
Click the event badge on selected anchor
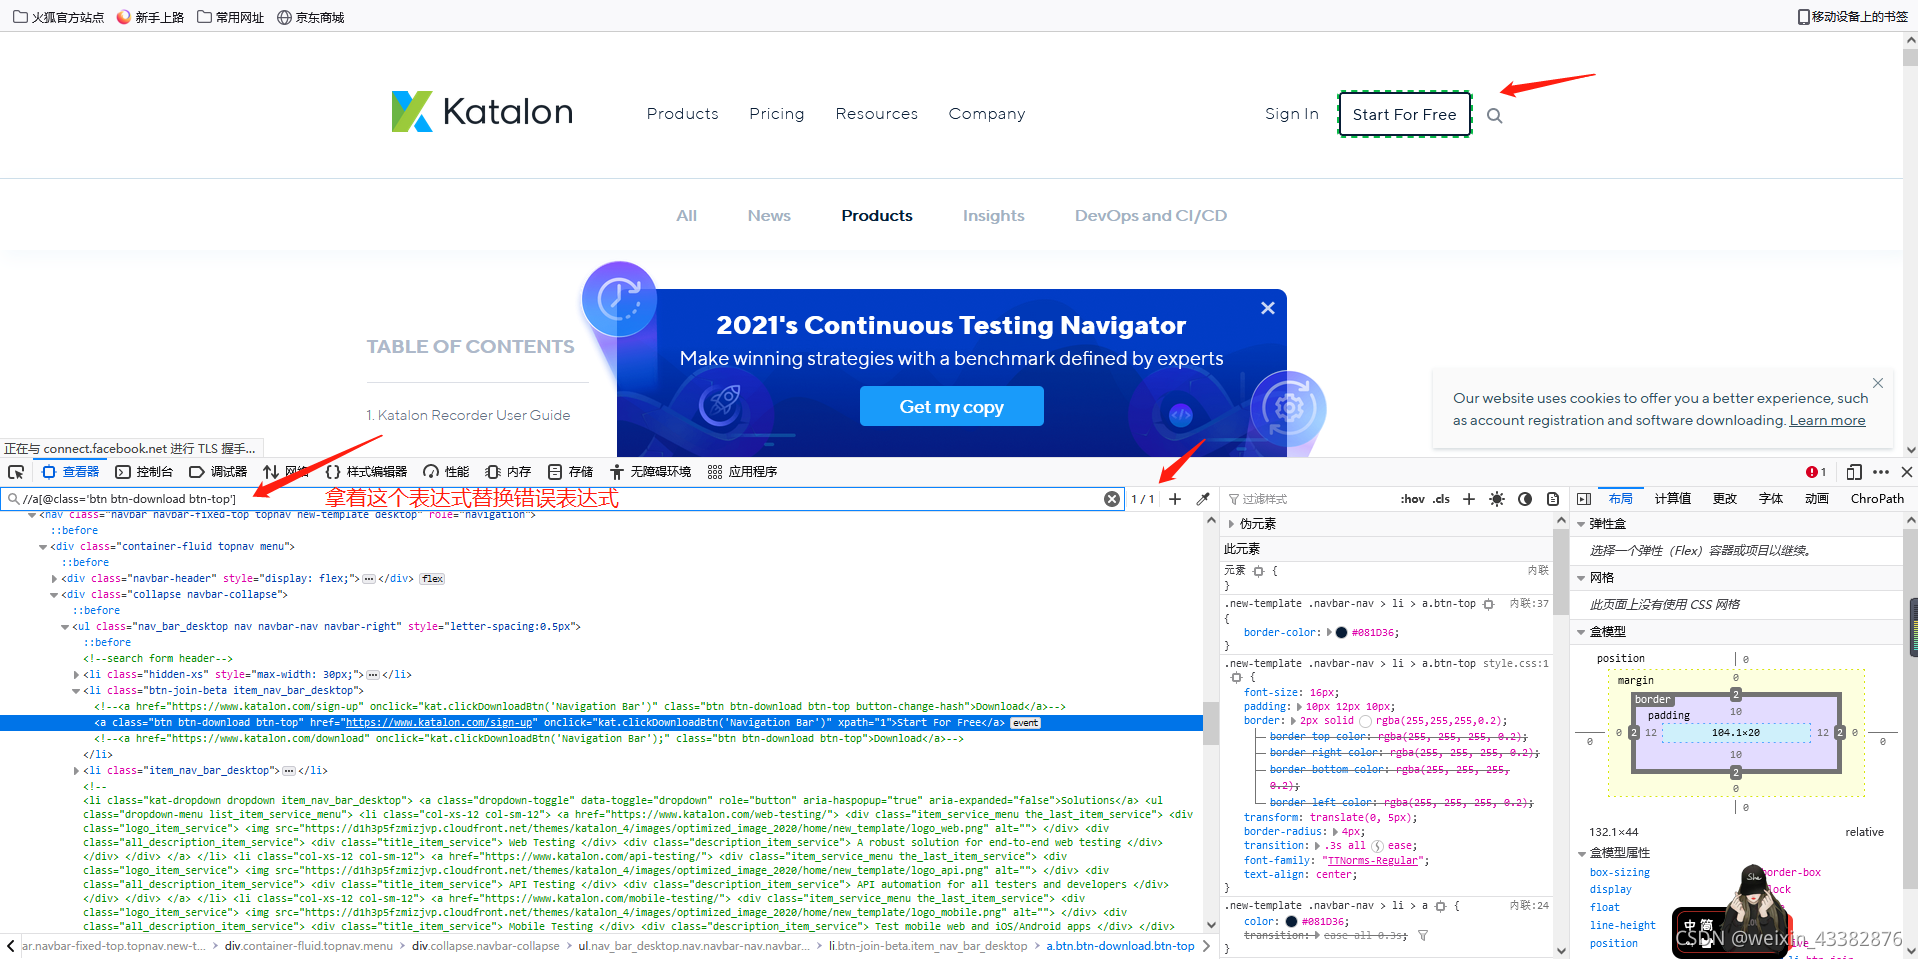coord(1025,723)
